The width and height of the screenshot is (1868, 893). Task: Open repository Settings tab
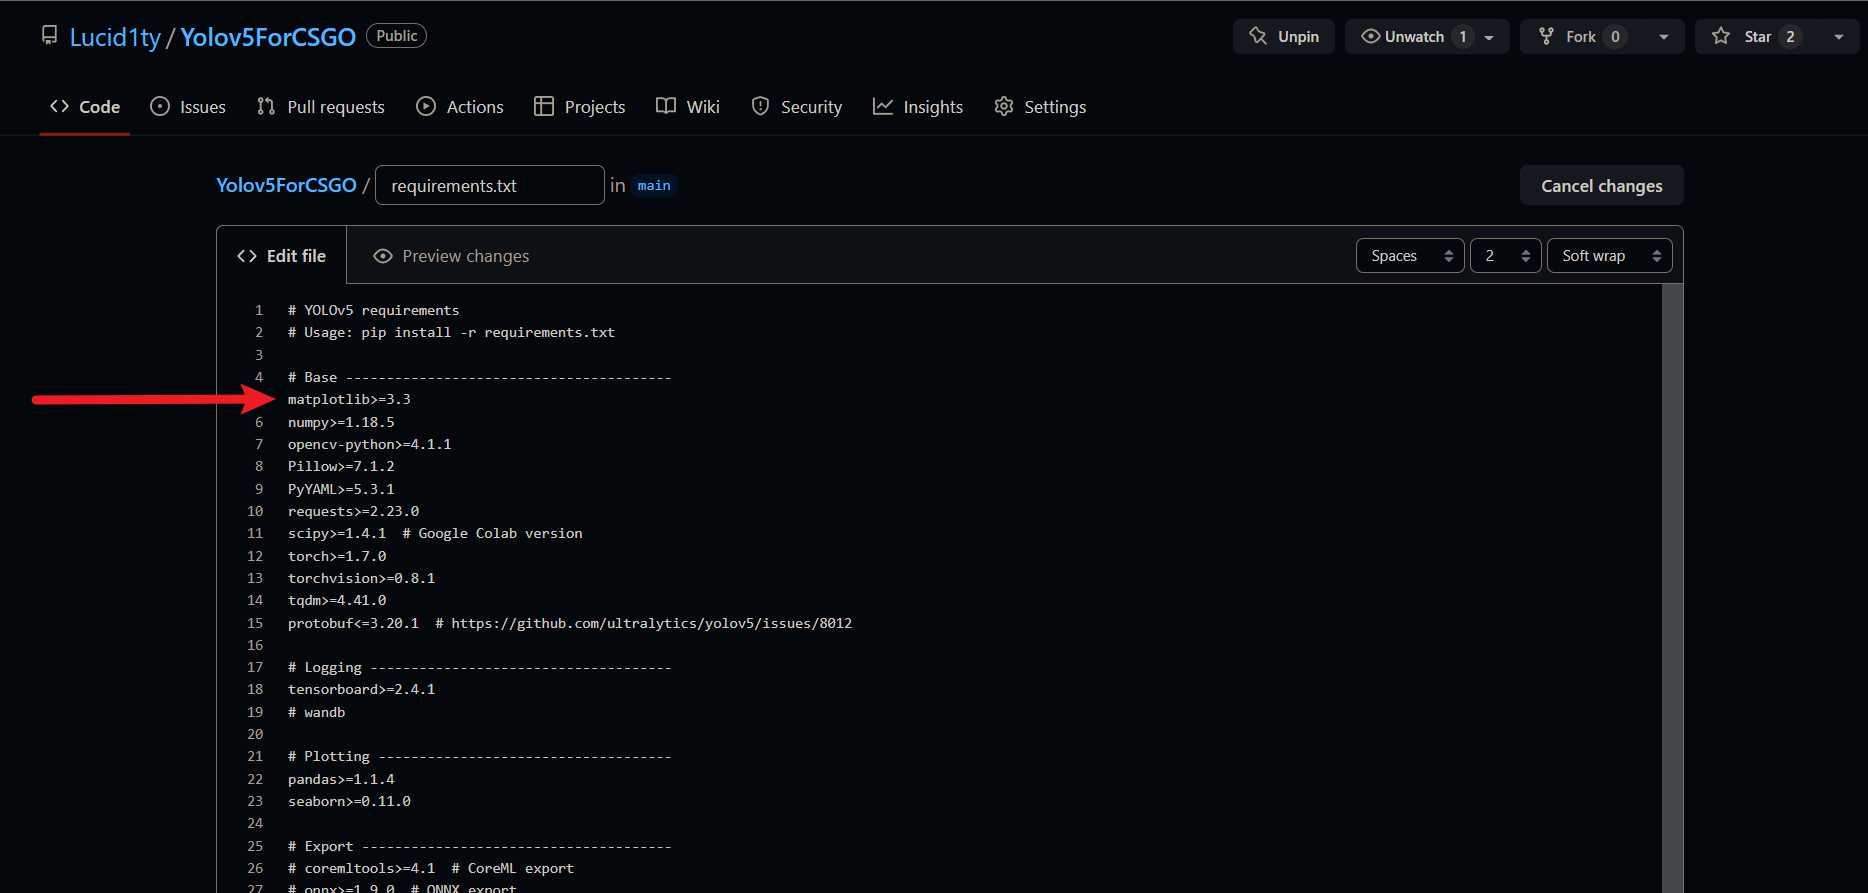point(1040,107)
